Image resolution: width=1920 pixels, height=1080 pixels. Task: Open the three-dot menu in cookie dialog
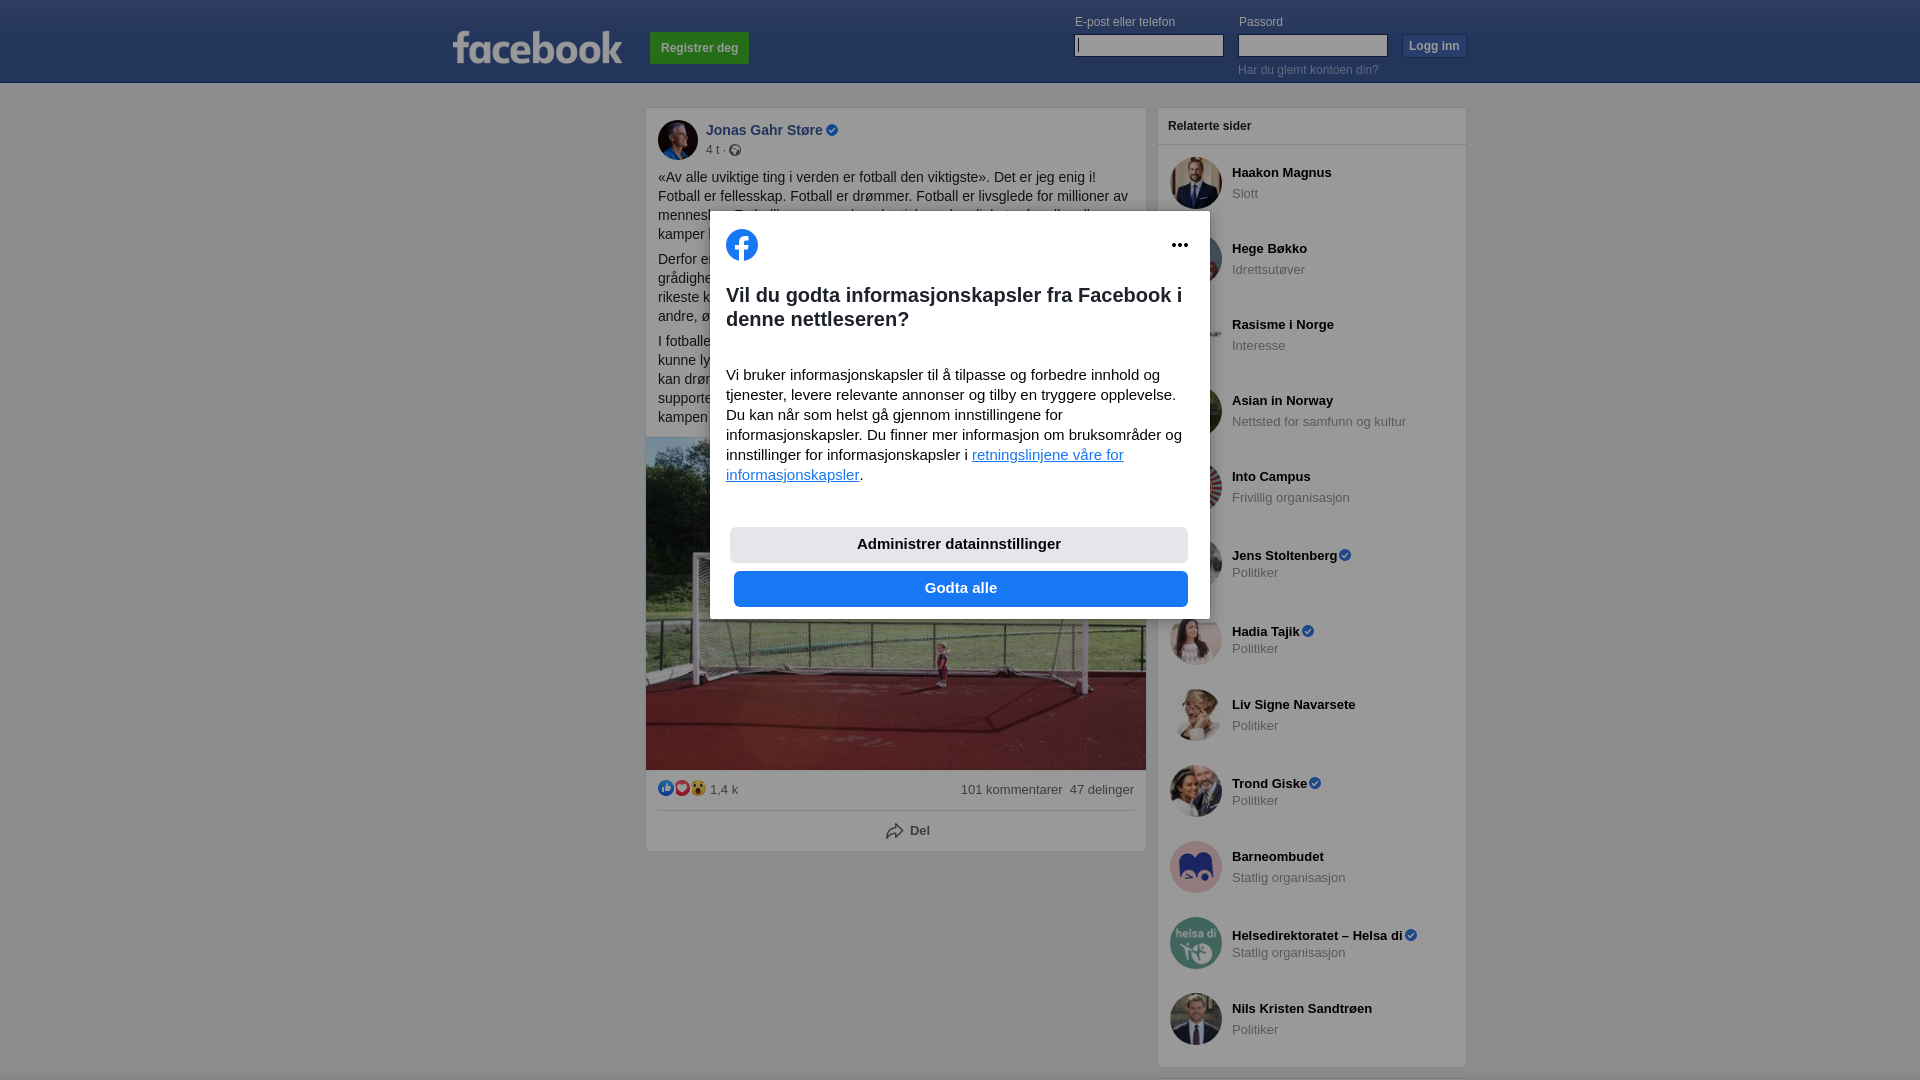[x=1180, y=245]
